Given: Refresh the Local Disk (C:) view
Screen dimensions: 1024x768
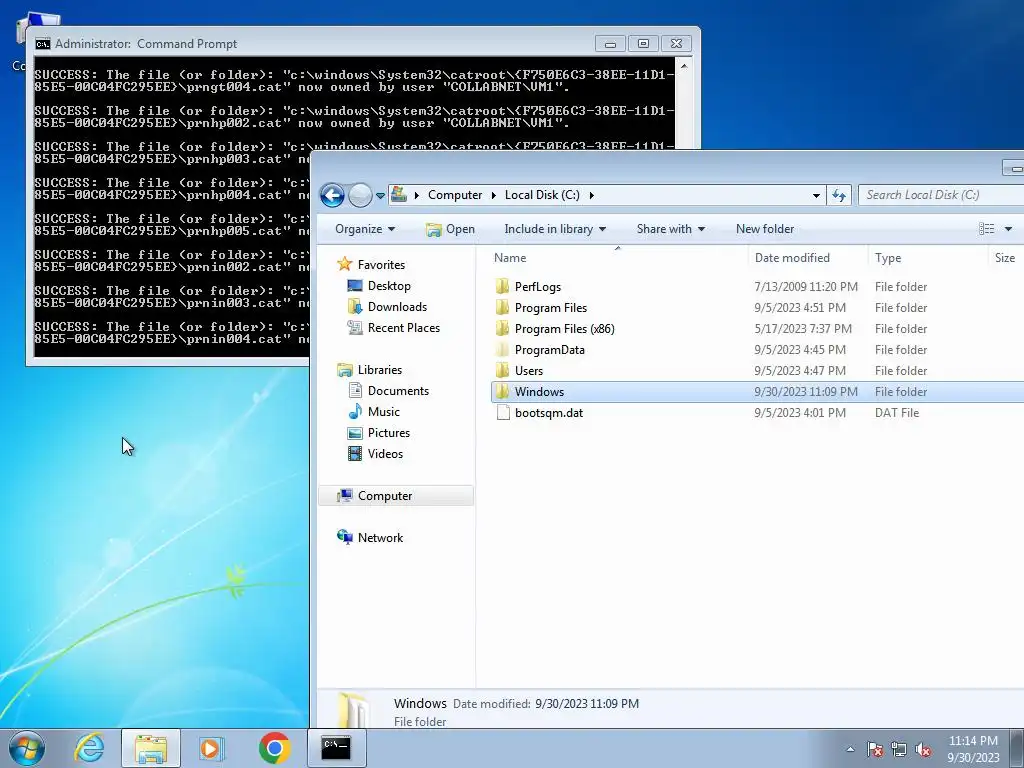Looking at the screenshot, I should point(839,195).
